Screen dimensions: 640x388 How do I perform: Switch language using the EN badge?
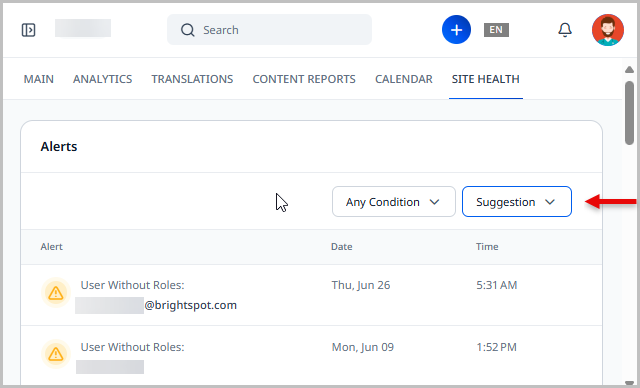point(496,30)
